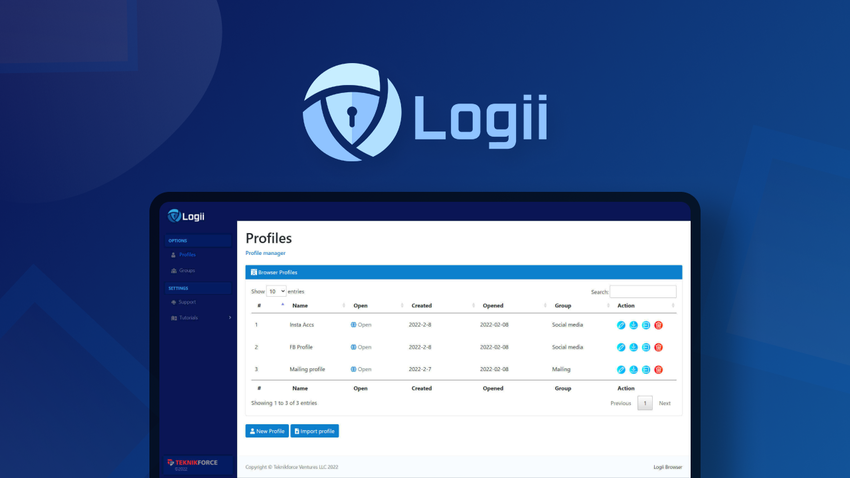The height and width of the screenshot is (478, 850).
Task: Click the Profile manager breadcrumb link
Action: 265,253
